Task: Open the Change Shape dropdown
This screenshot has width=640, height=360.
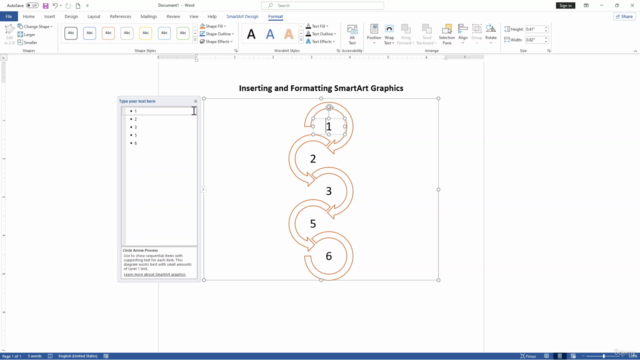Action: tap(35, 27)
